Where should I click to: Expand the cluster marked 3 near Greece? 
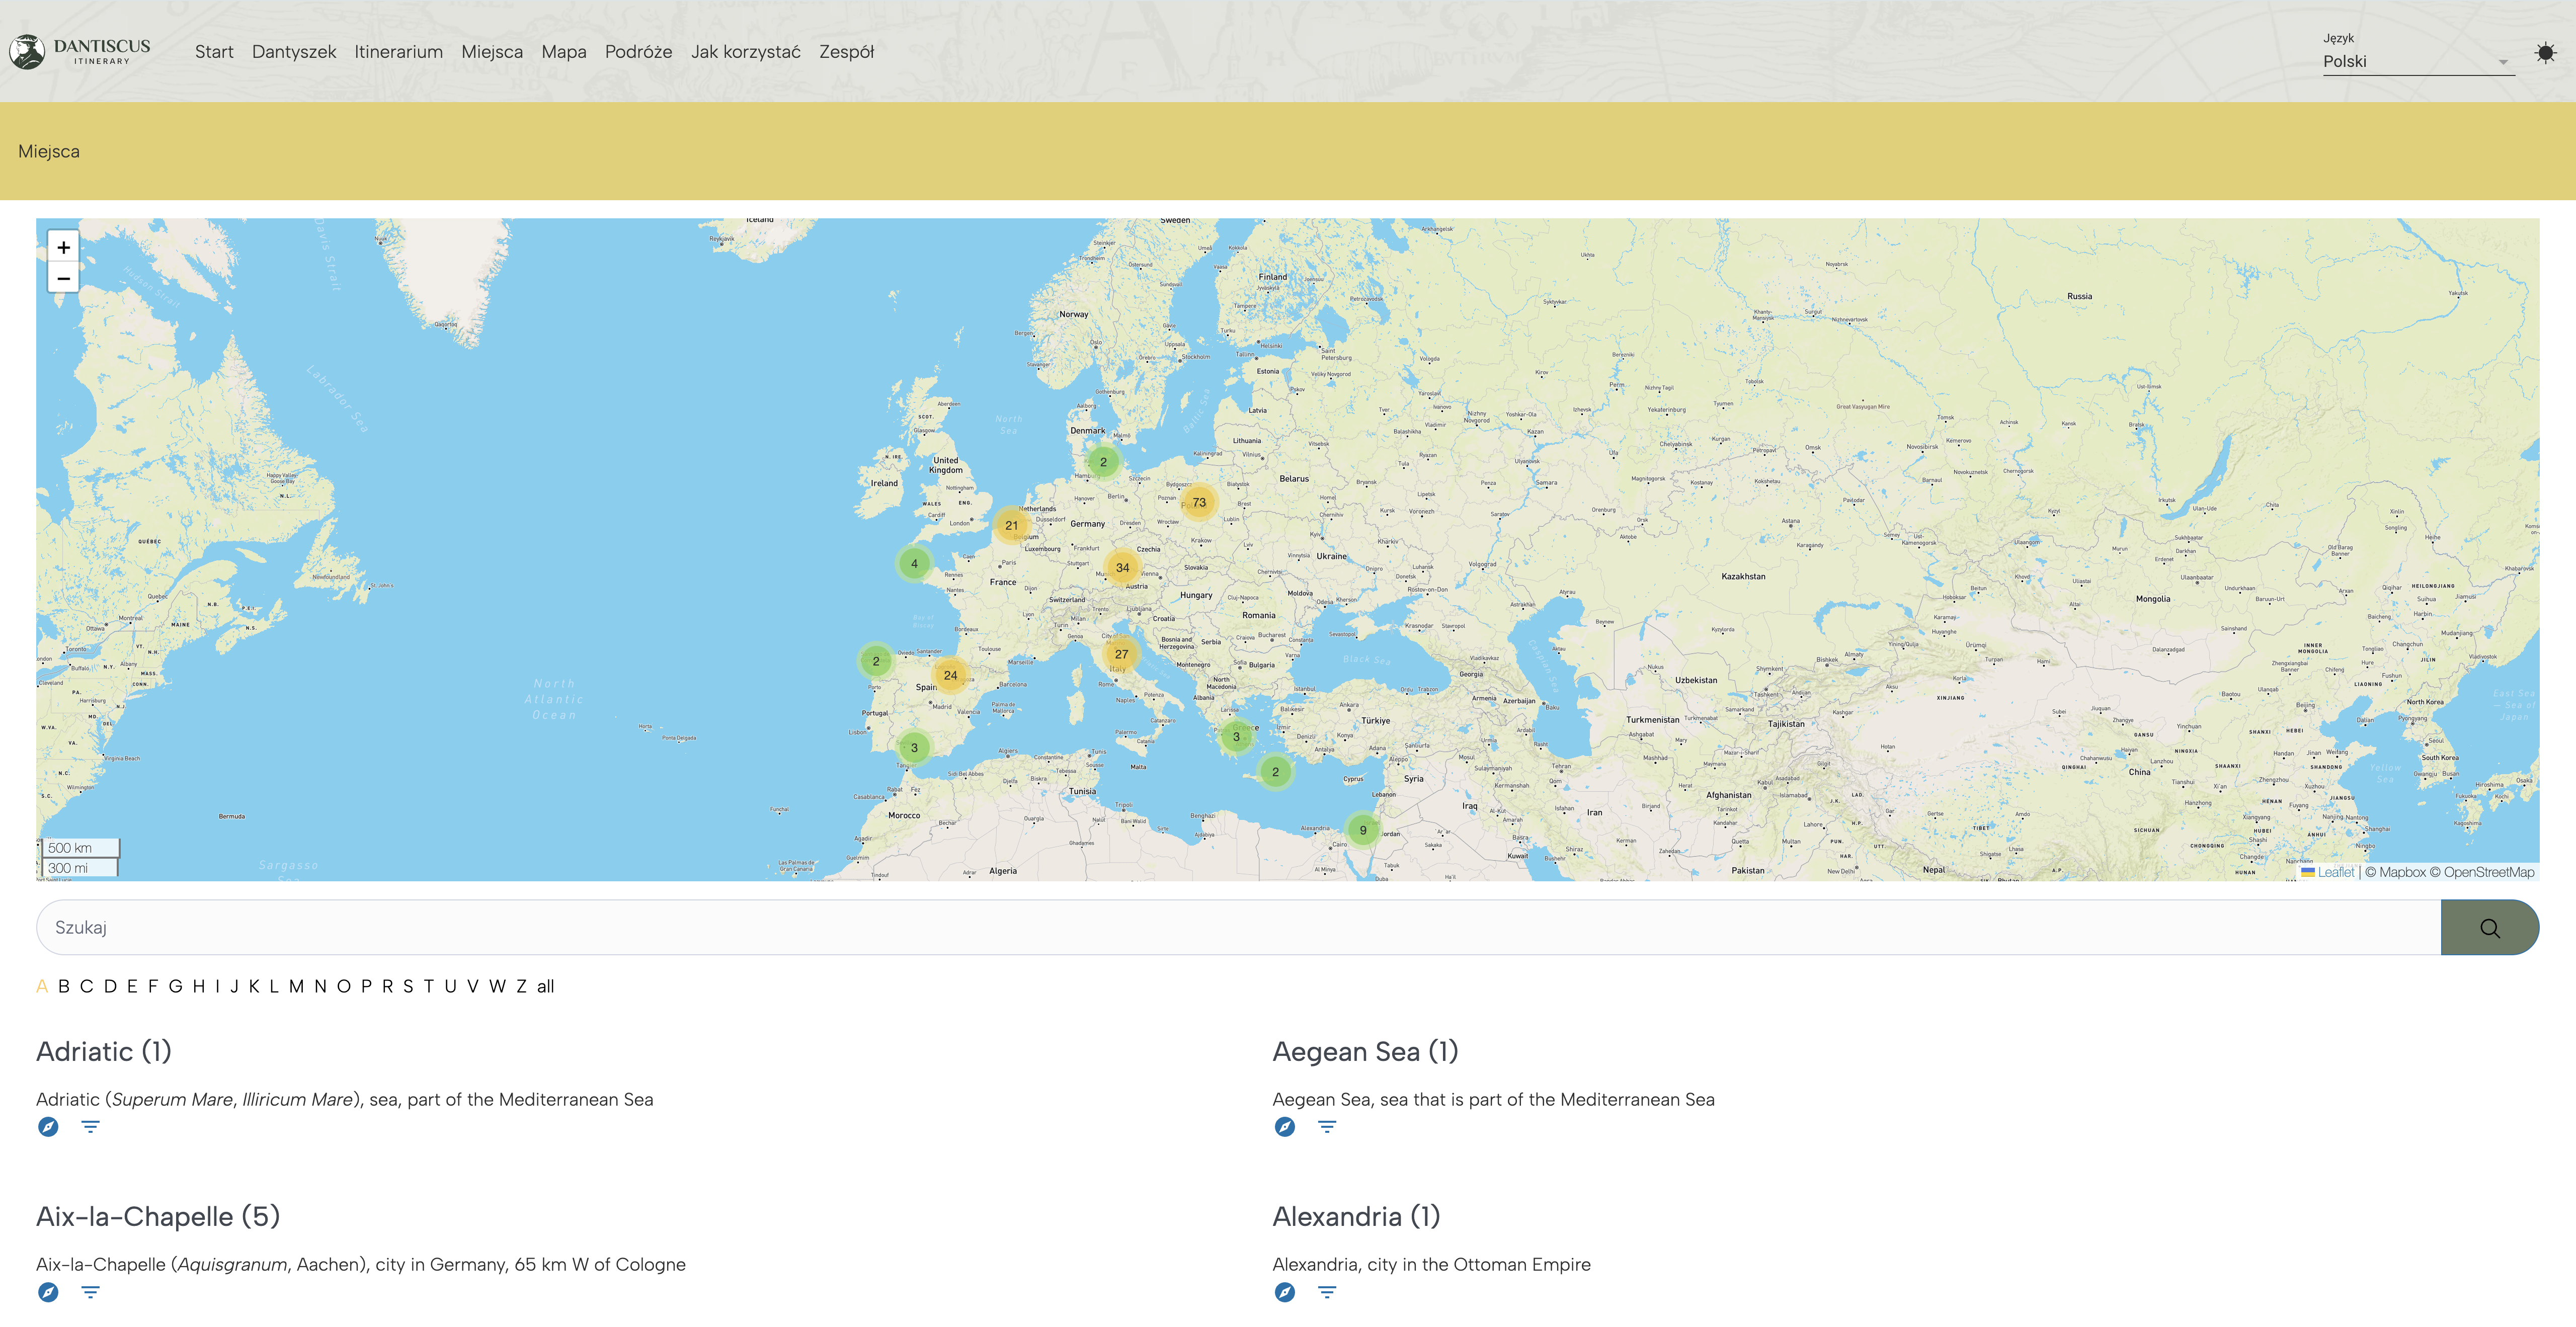1236,737
